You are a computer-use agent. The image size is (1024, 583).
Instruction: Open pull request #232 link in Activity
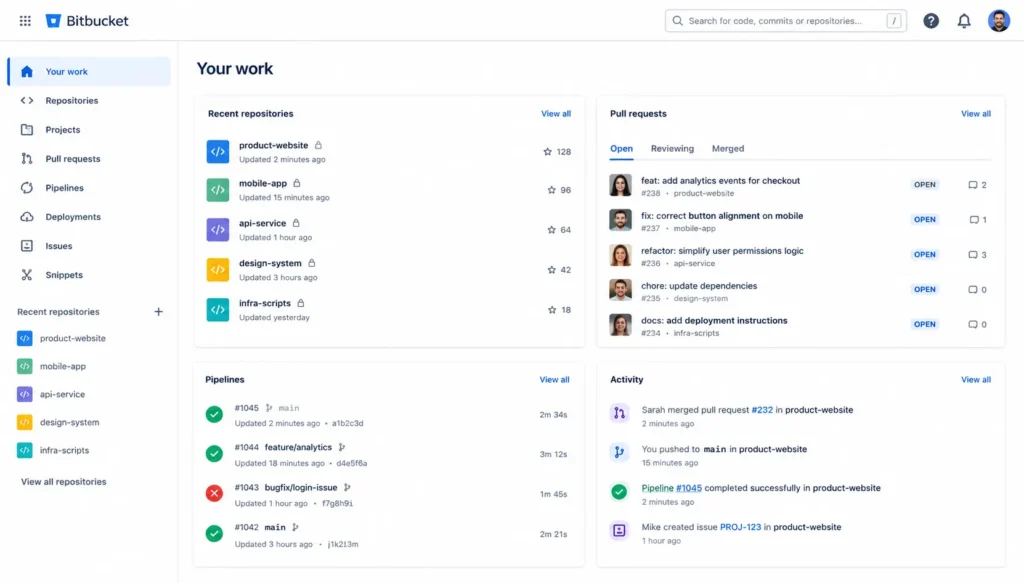pyautogui.click(x=761, y=410)
